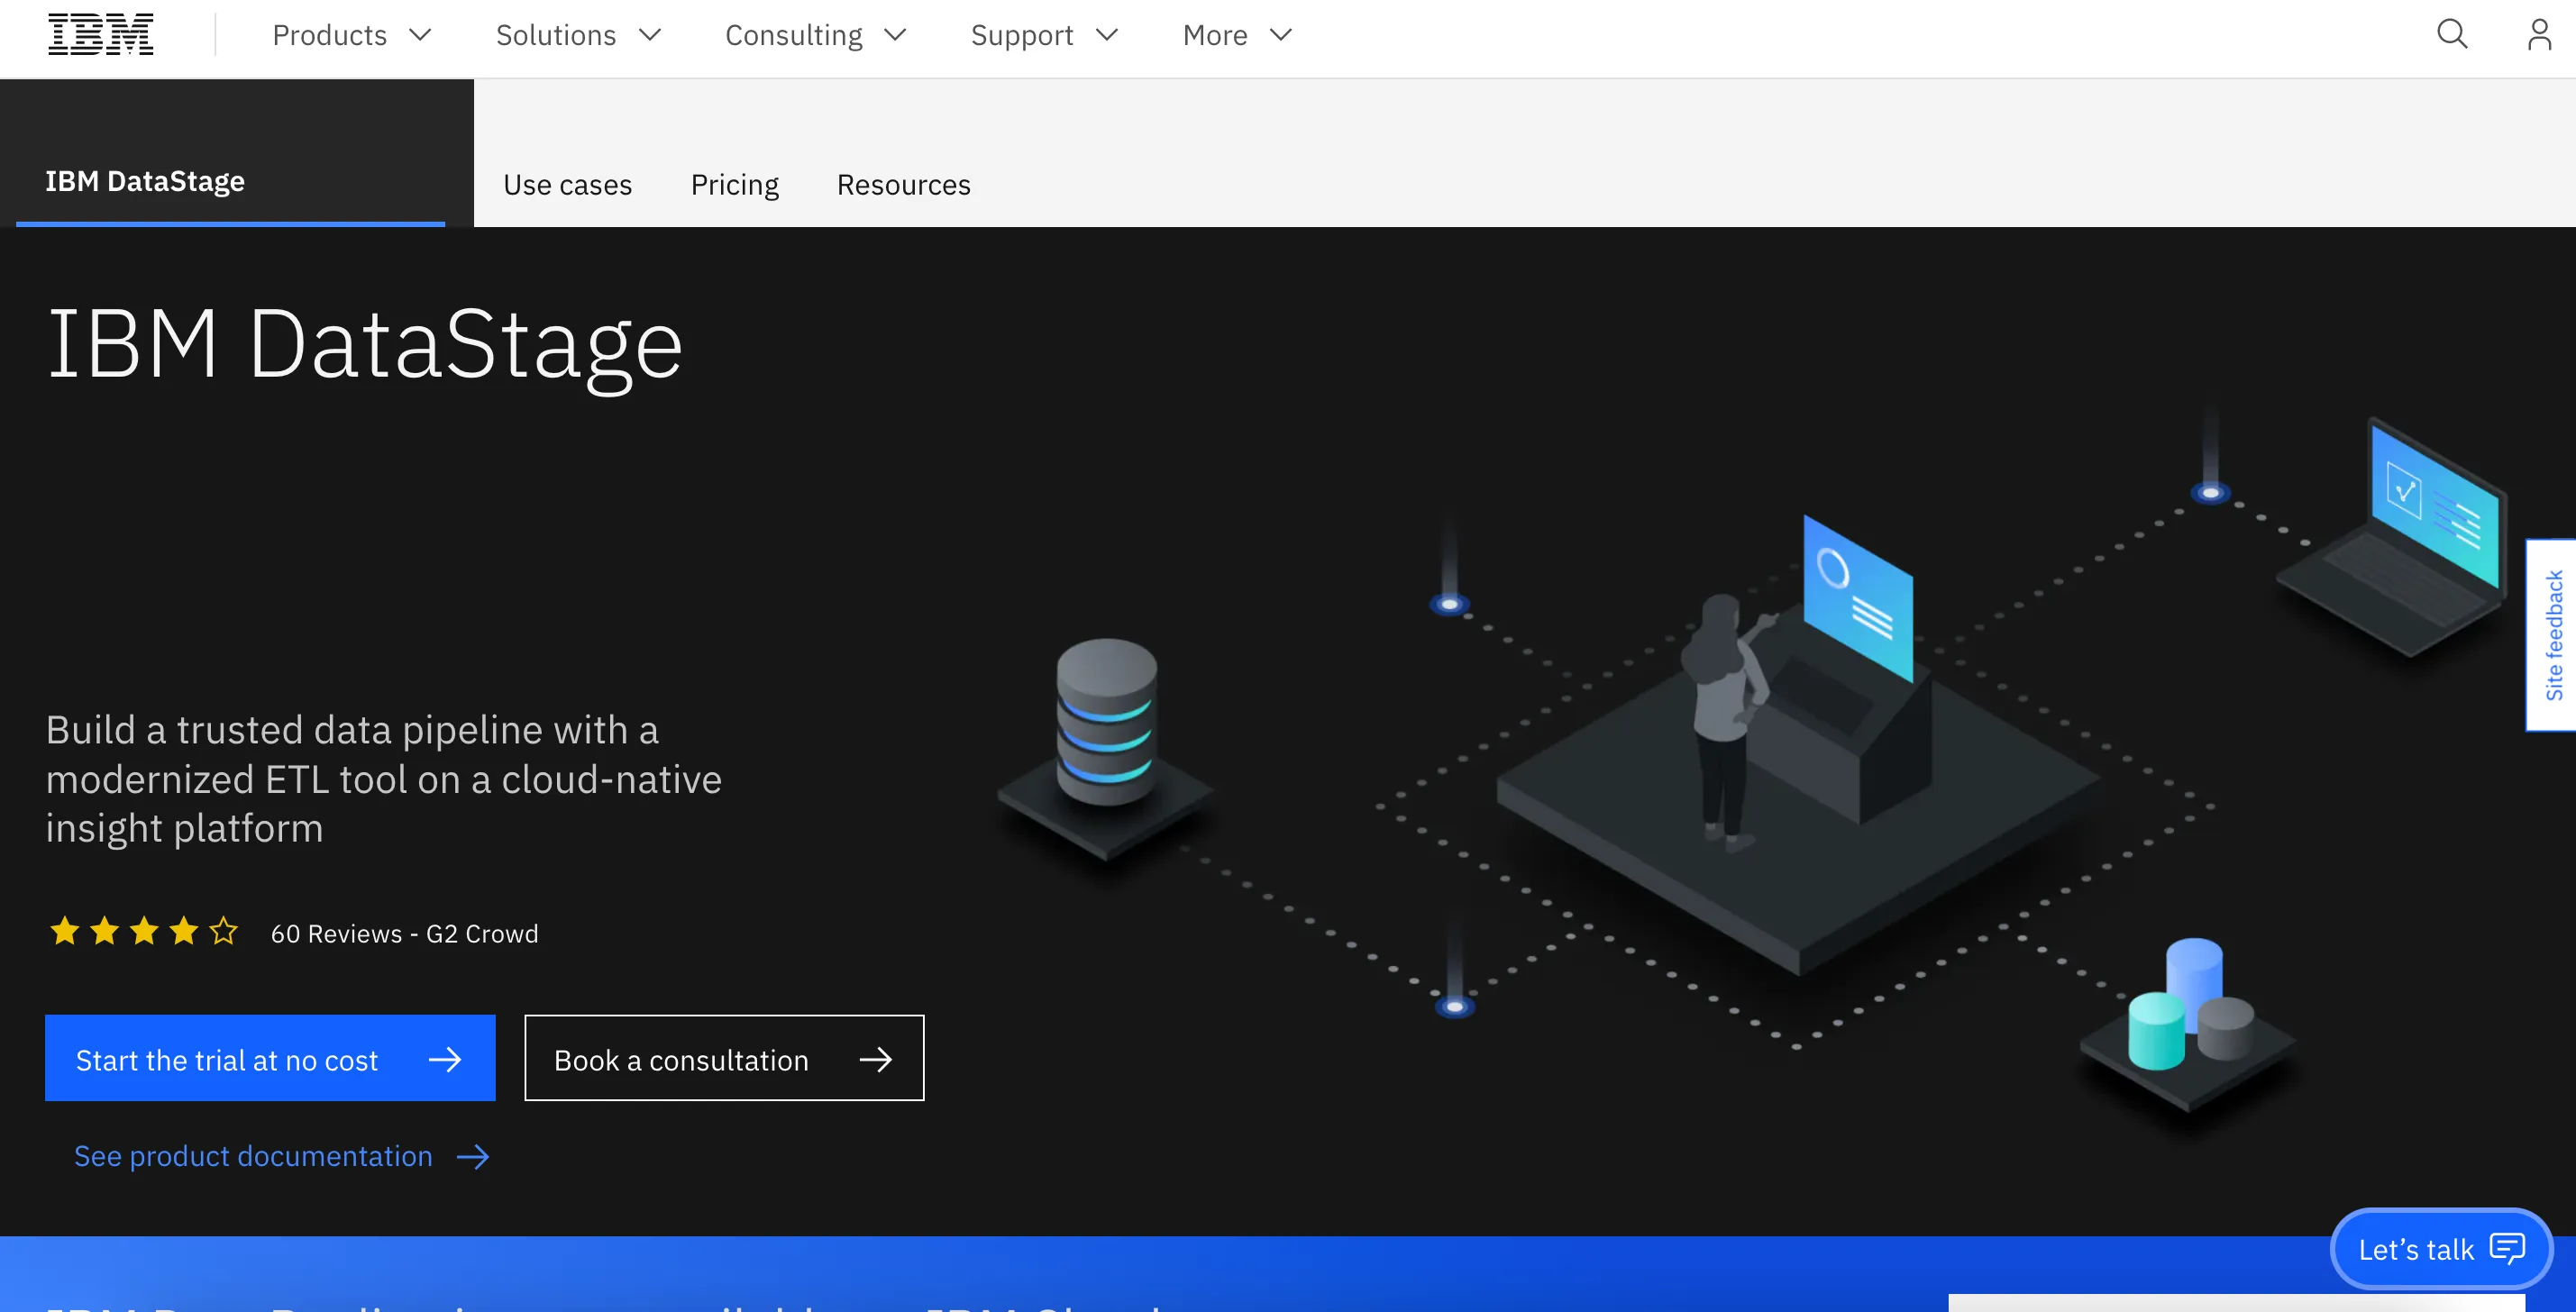Click the chevron next to Products

pos(420,35)
